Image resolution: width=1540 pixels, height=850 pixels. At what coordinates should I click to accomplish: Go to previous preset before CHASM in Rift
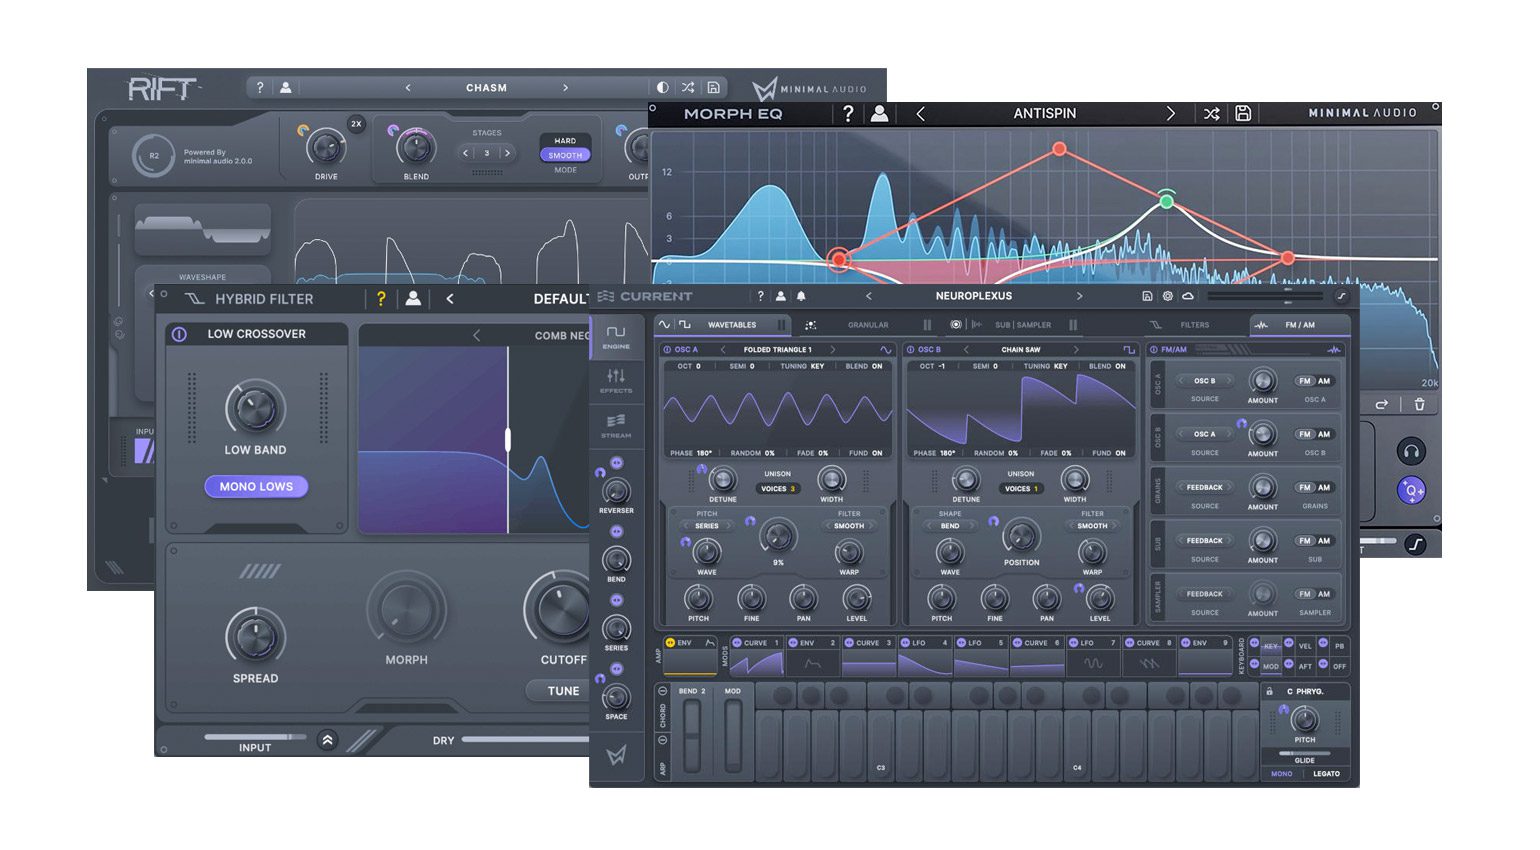(x=408, y=88)
